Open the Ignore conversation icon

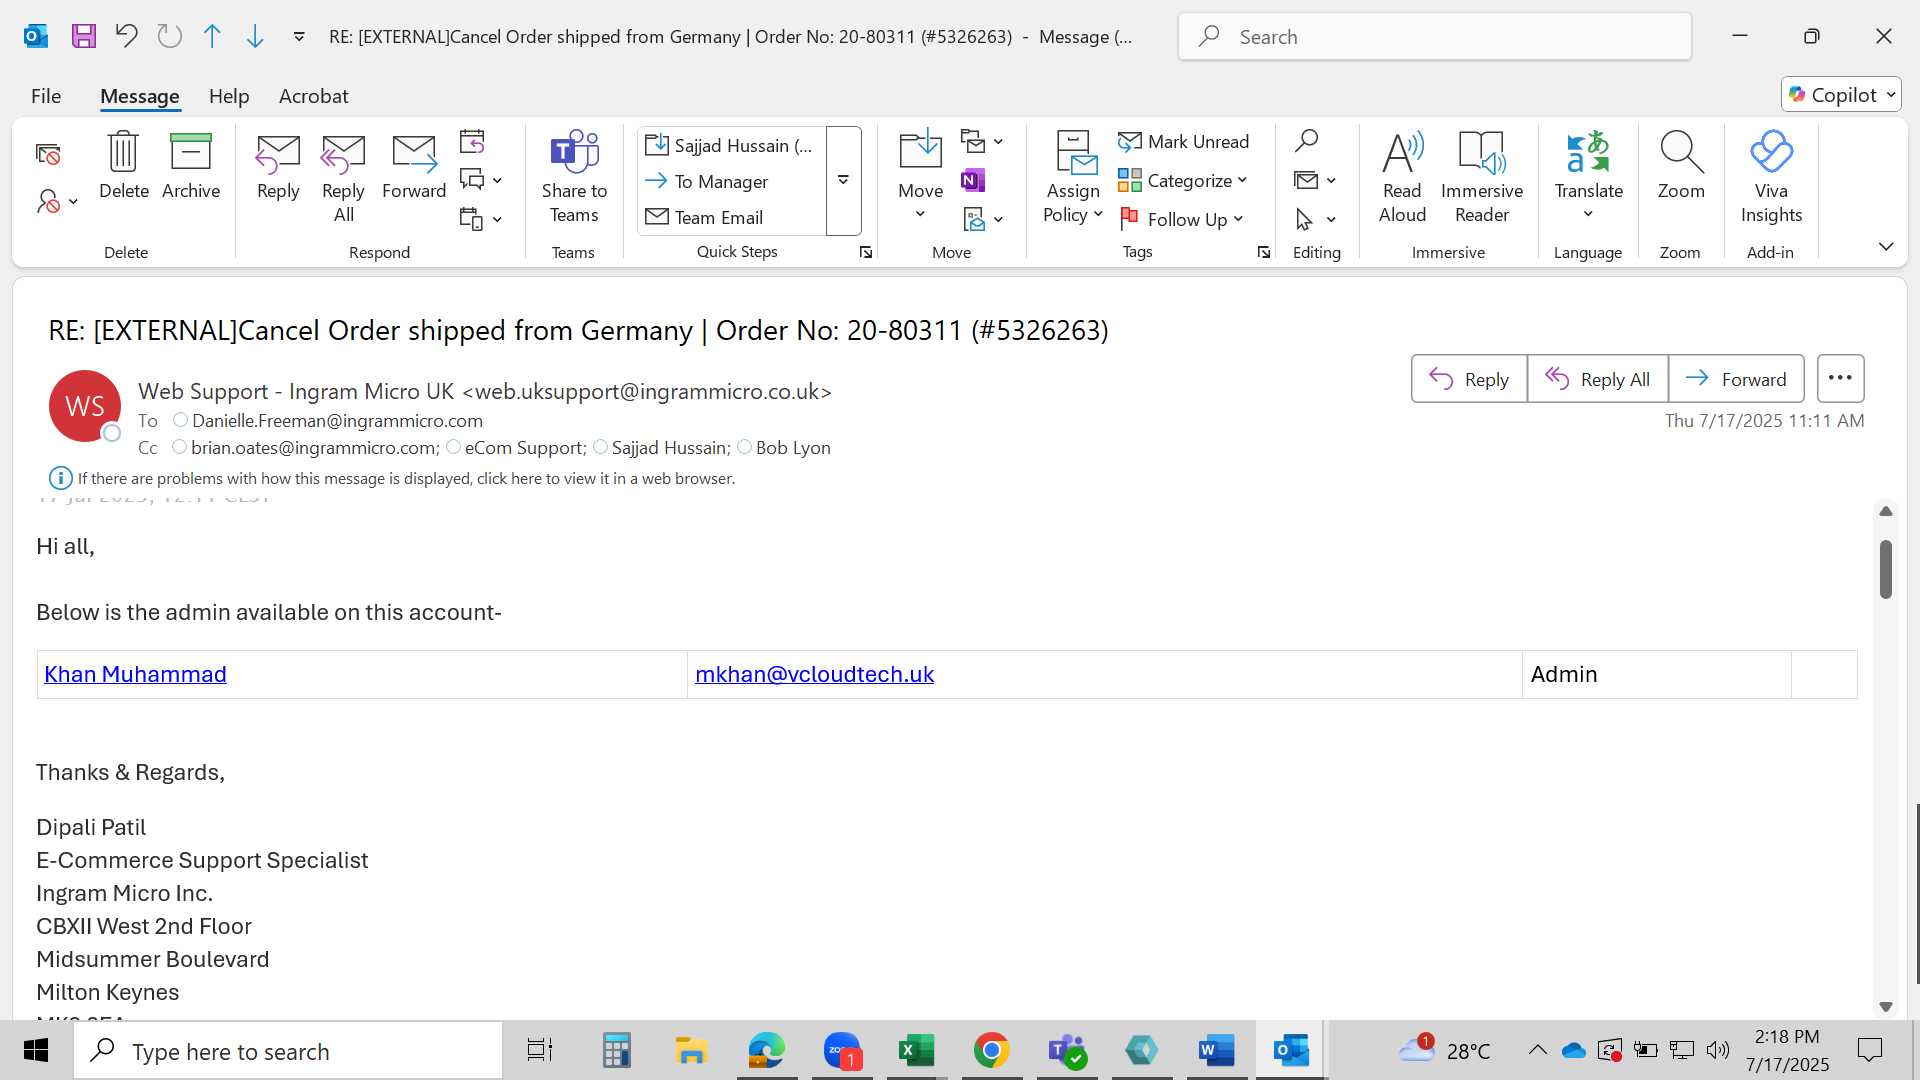point(48,154)
